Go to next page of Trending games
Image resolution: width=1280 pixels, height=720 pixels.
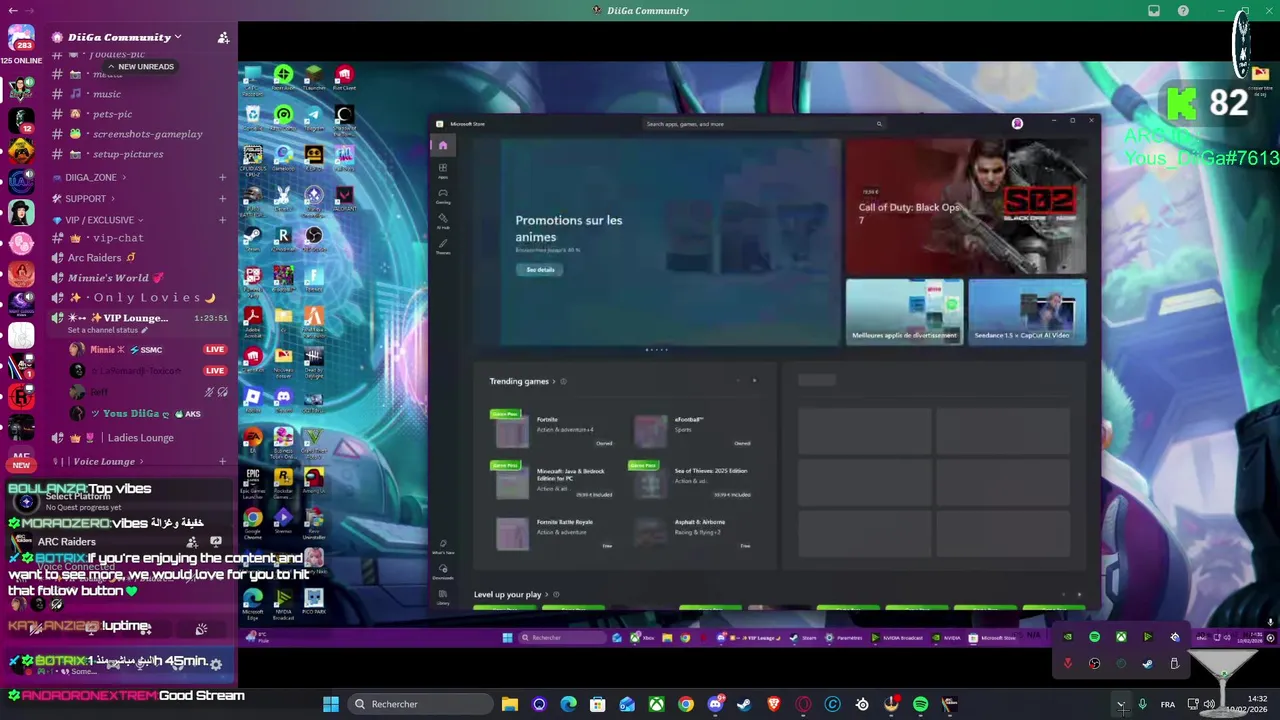pyautogui.click(x=754, y=381)
